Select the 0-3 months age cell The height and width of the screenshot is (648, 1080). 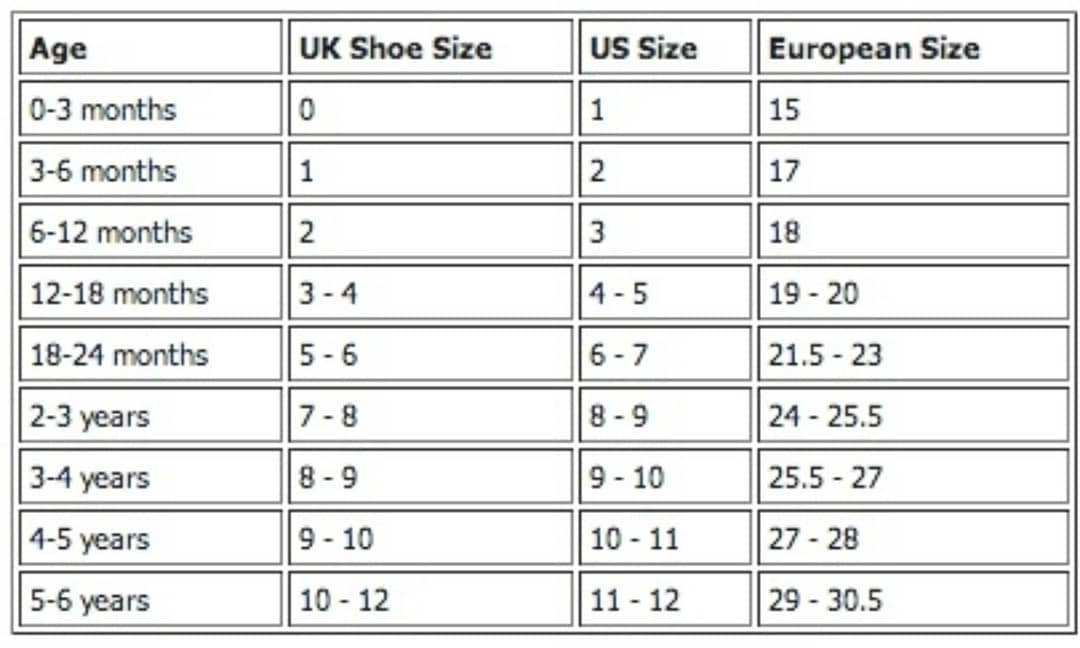point(151,108)
